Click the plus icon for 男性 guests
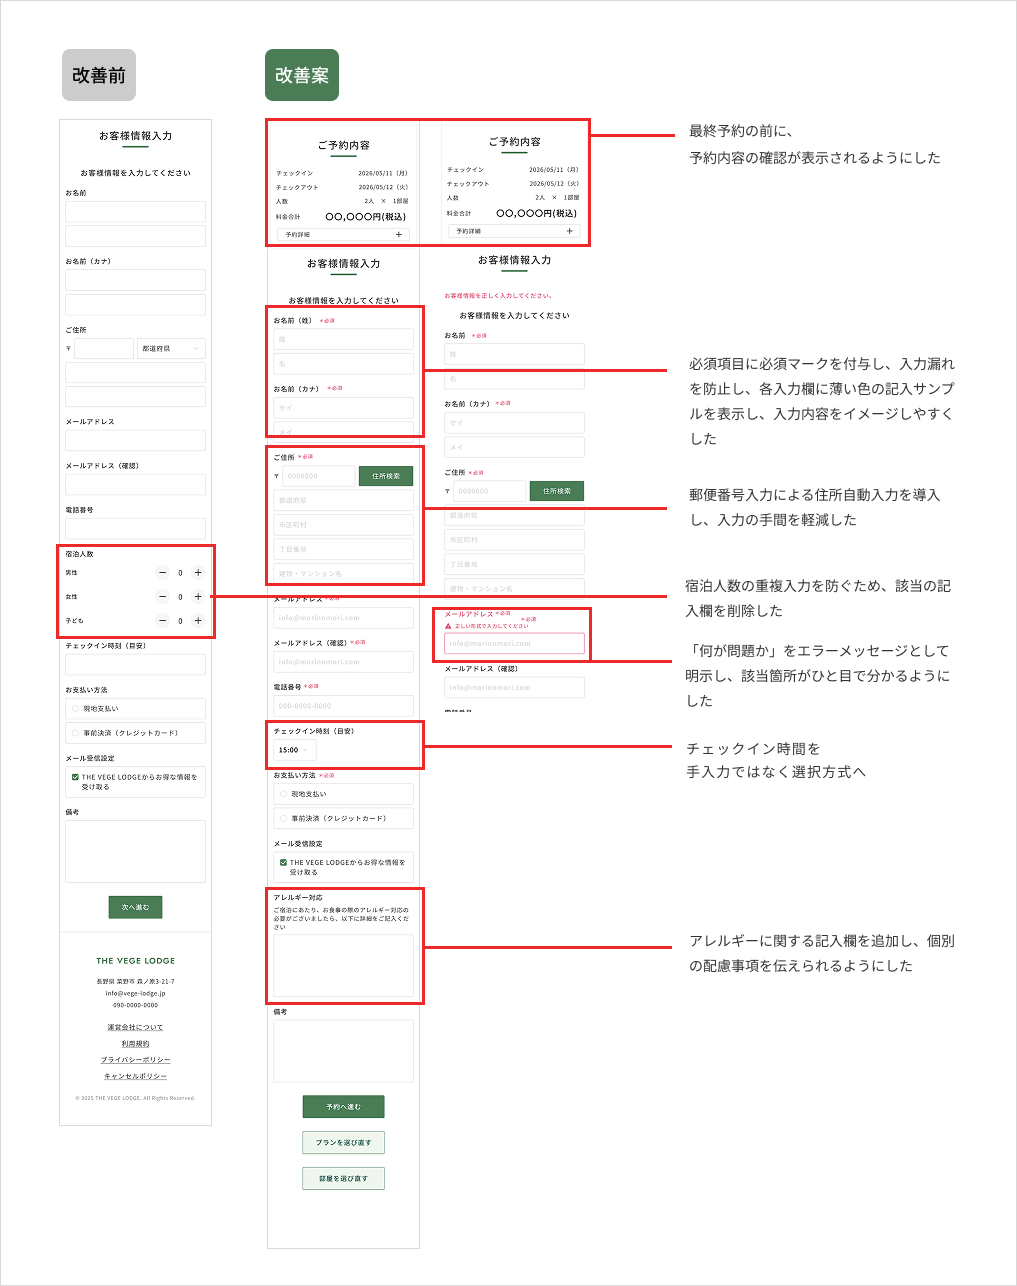Screen dimensions: 1017x1286 click(198, 573)
